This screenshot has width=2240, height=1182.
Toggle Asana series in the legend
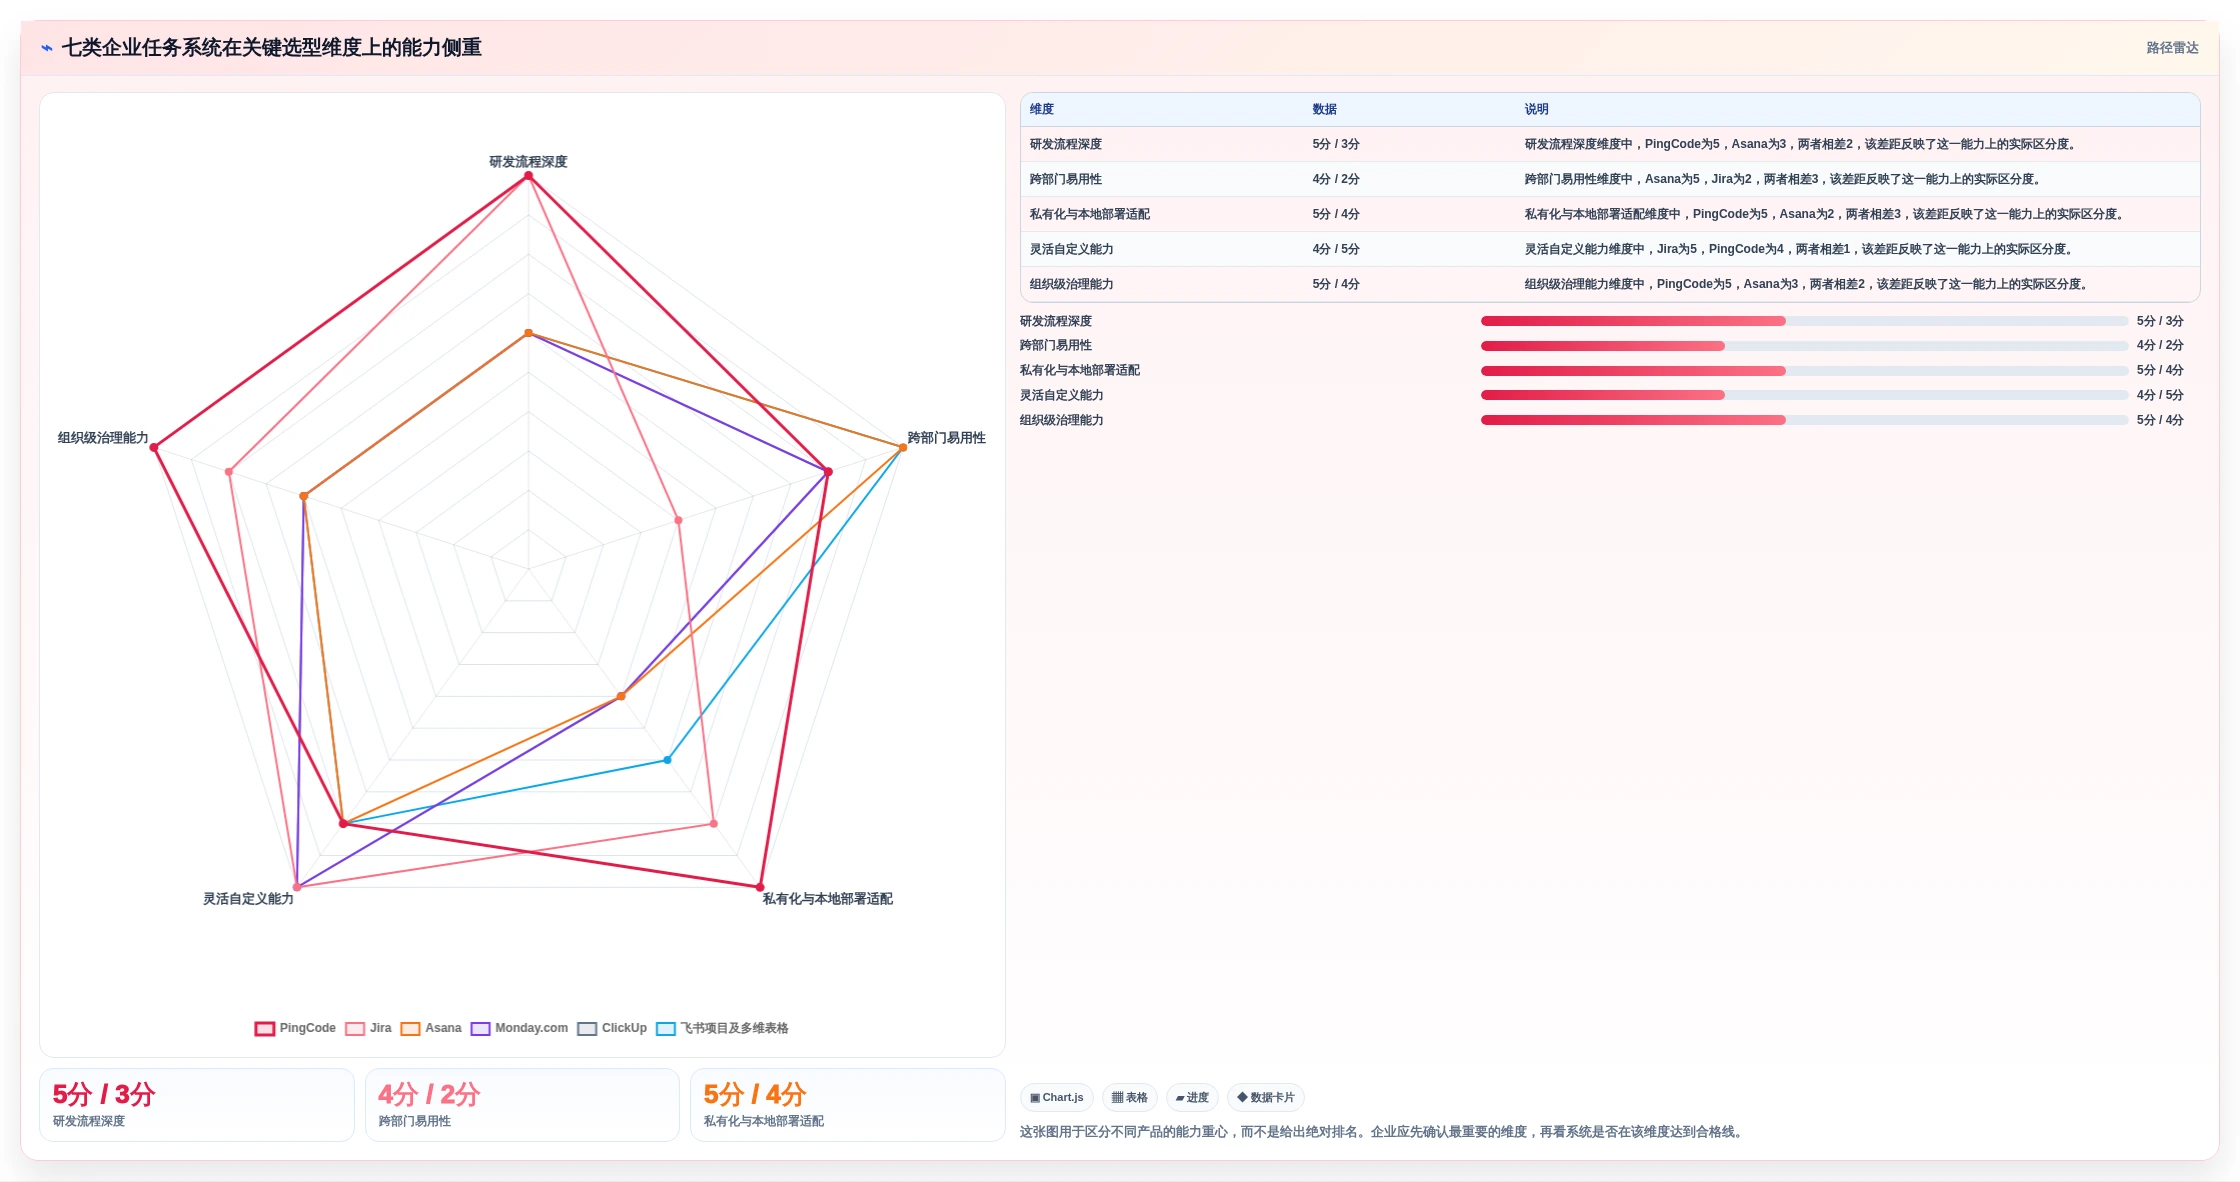tap(431, 1028)
